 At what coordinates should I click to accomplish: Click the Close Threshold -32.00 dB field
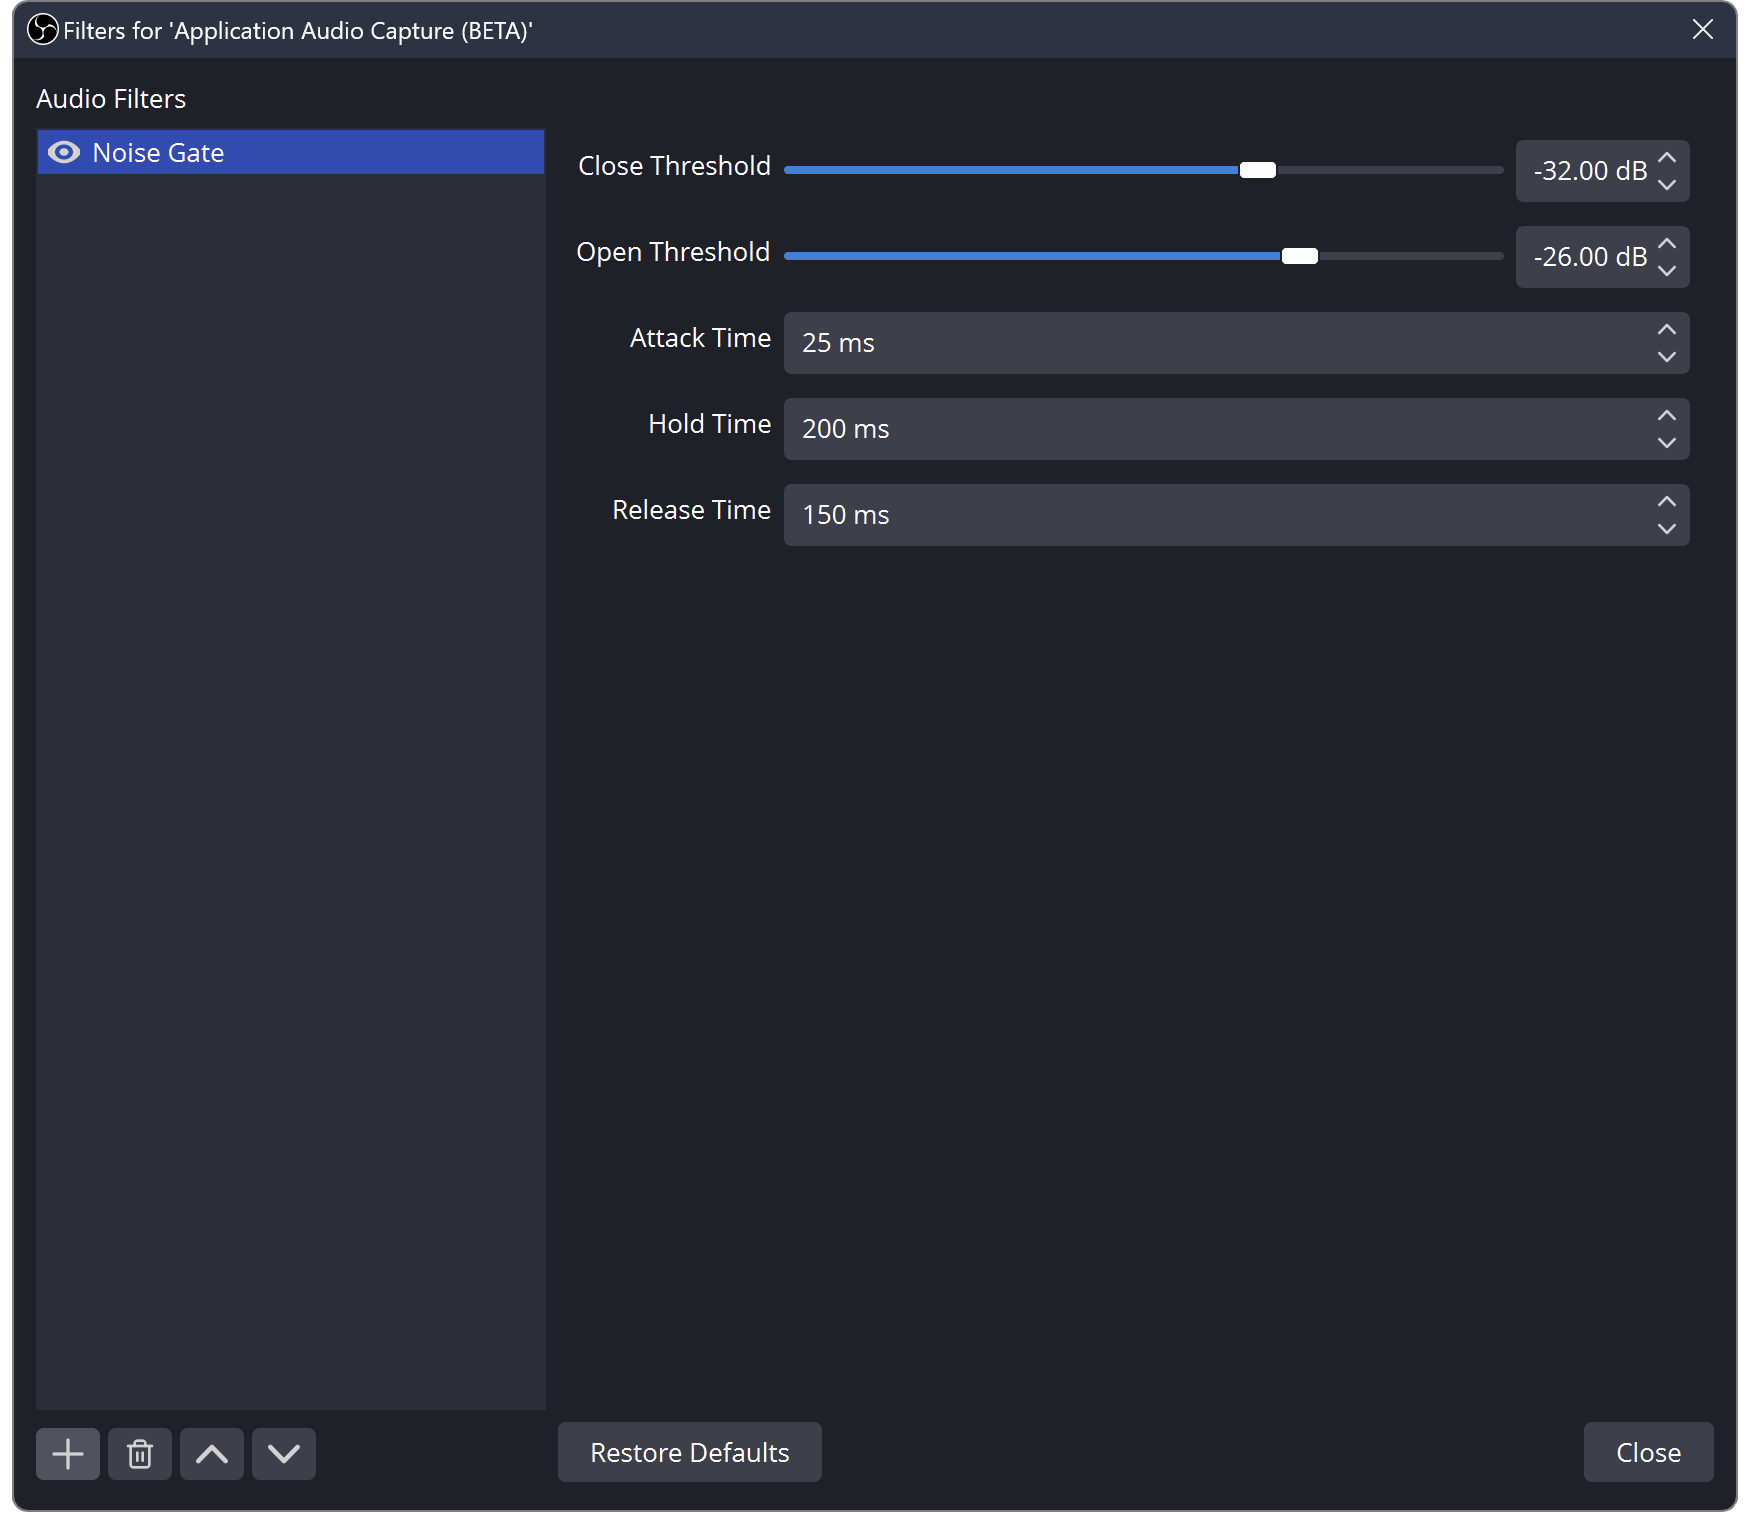click(x=1589, y=171)
